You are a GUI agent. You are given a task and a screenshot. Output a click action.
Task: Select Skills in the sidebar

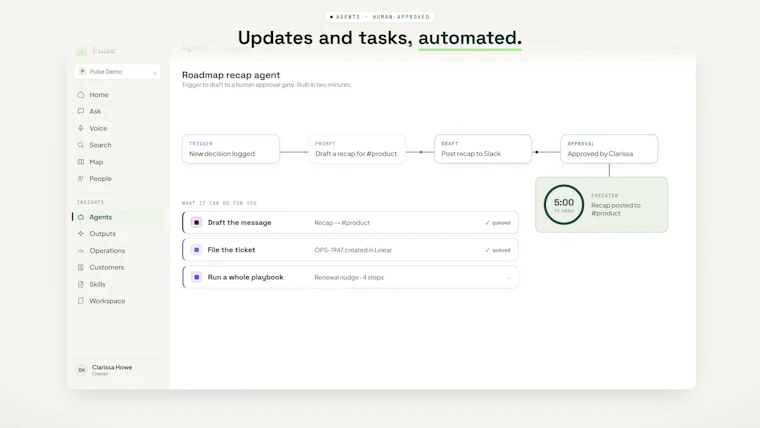[117, 284]
